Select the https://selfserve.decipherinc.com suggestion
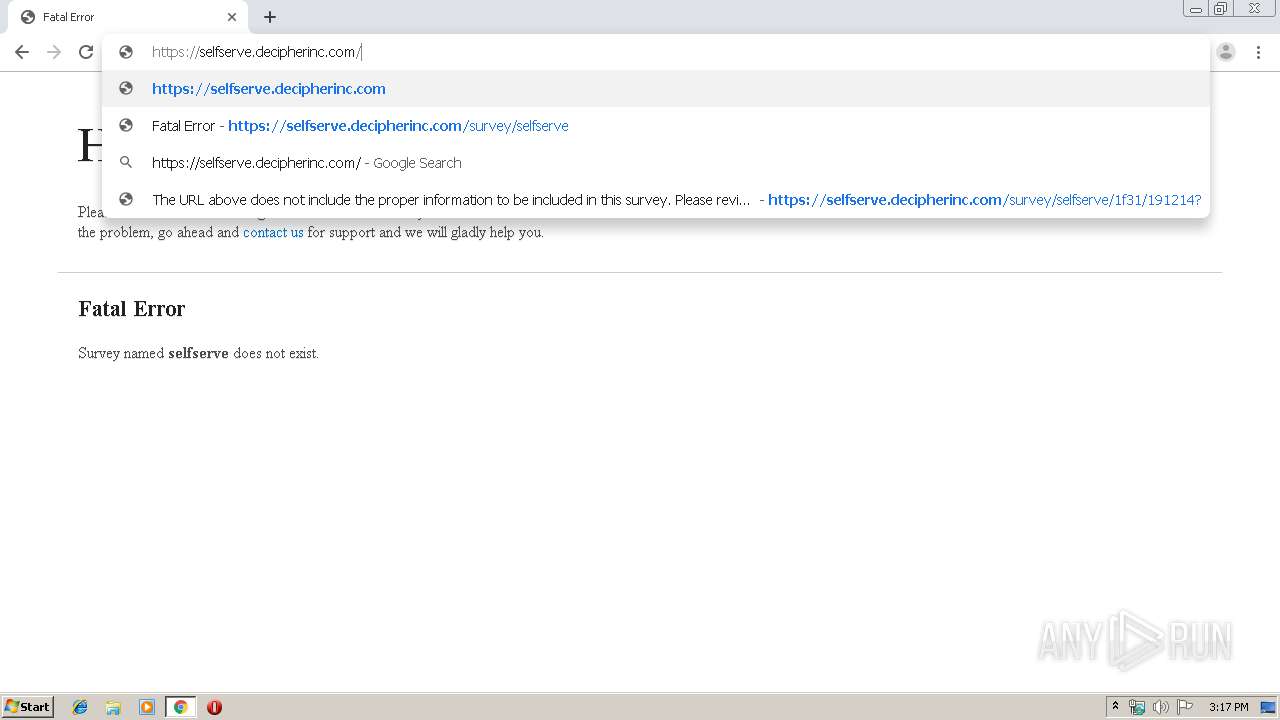 (656, 89)
